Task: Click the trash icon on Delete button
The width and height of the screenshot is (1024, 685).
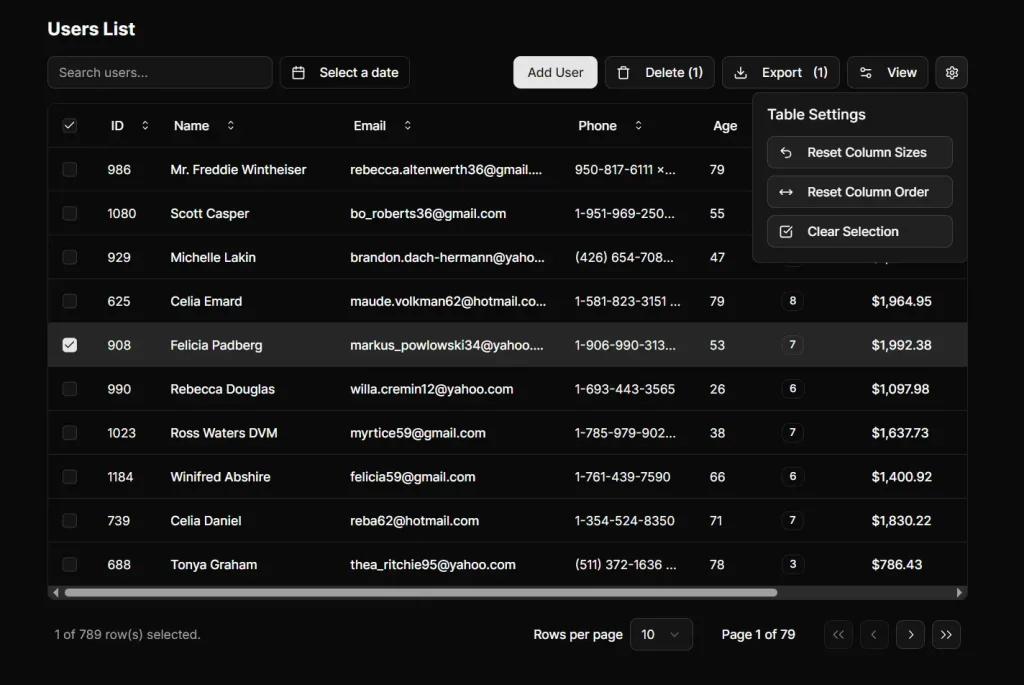Action: click(625, 72)
